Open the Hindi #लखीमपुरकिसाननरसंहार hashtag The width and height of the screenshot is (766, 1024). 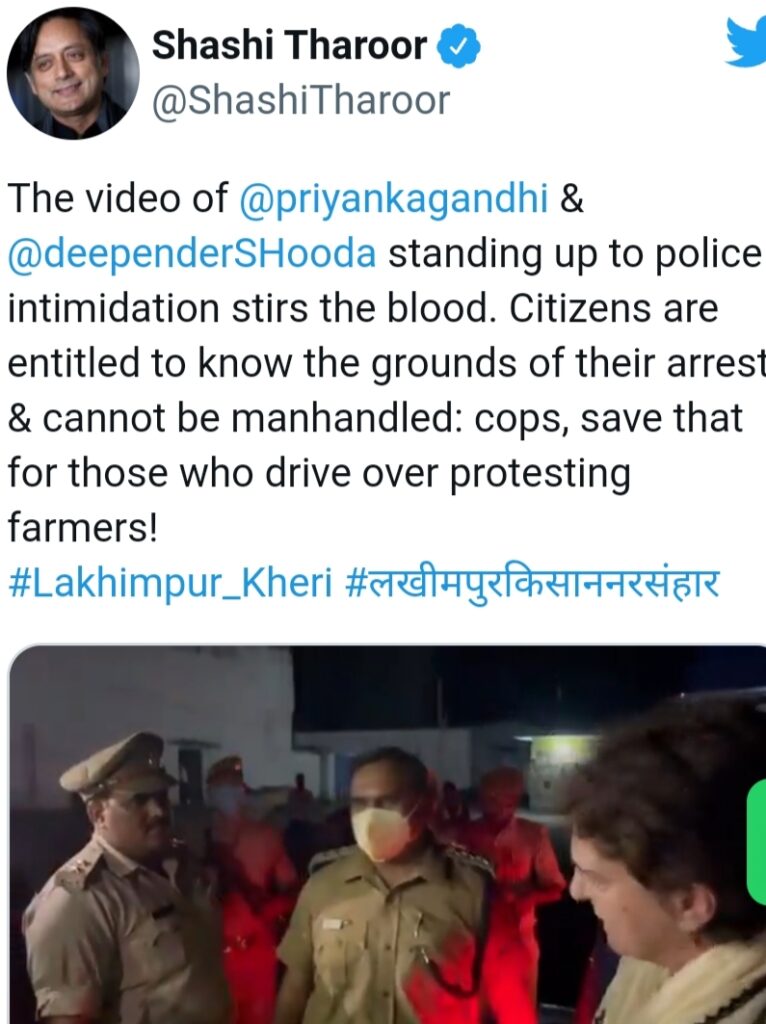[532, 583]
